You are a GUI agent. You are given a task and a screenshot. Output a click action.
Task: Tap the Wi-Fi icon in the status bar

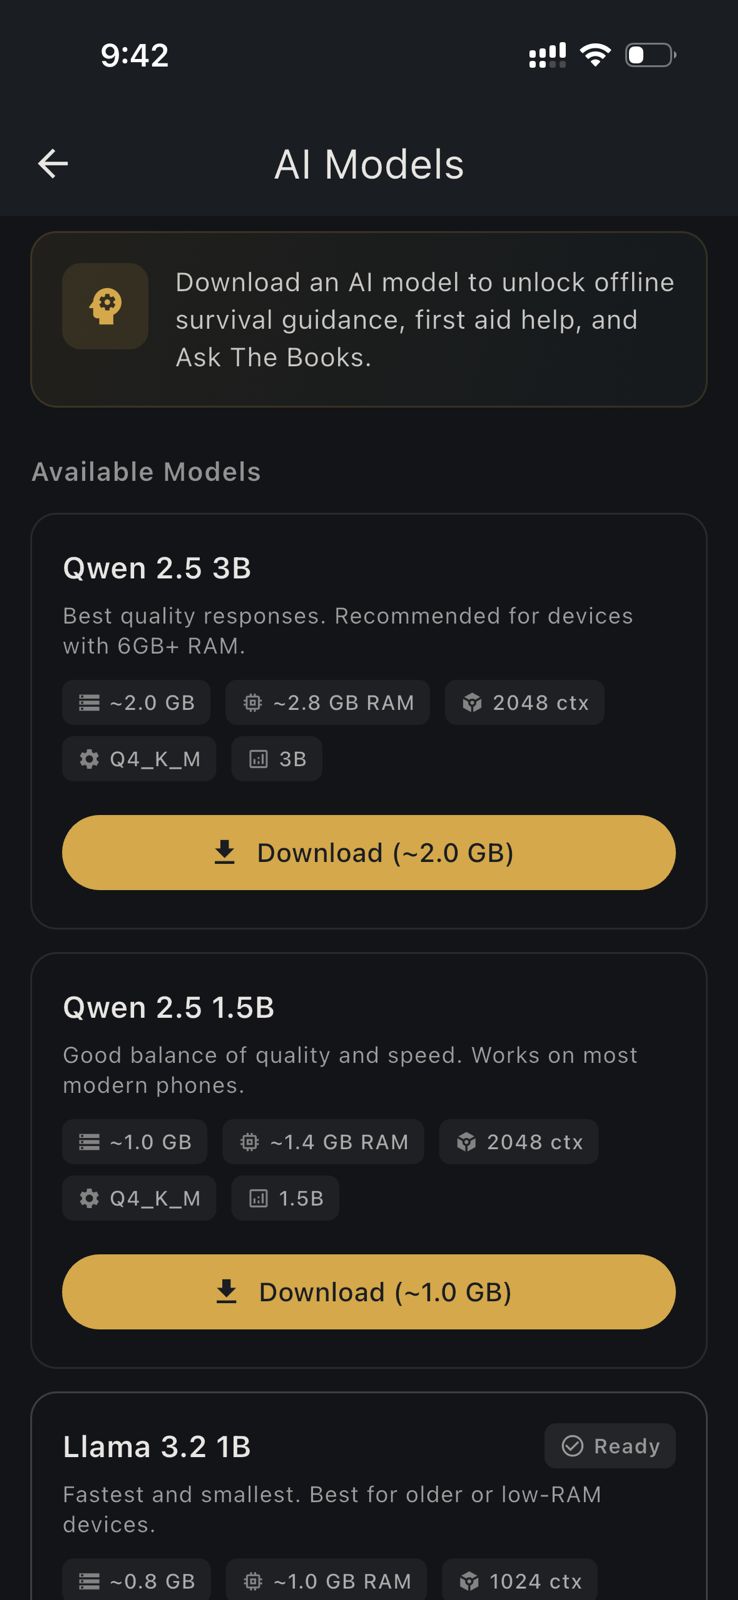595,54
